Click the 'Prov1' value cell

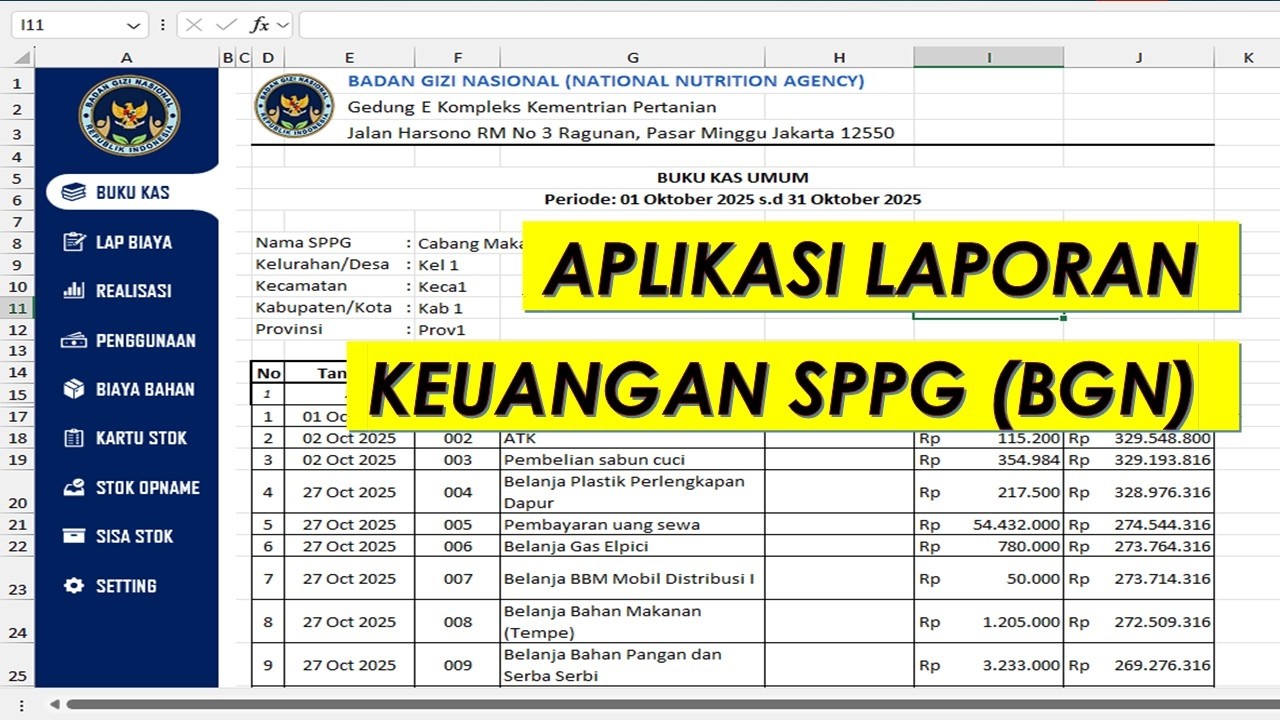442,330
